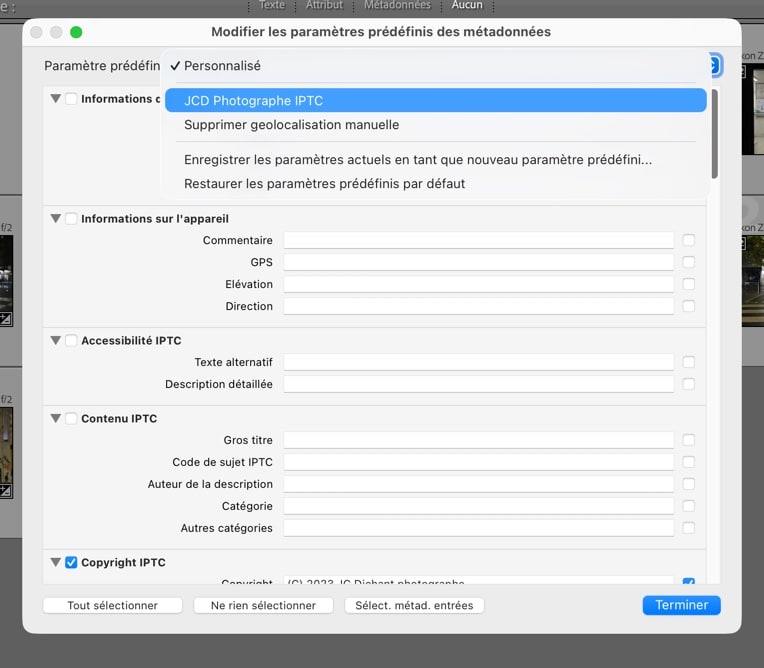Viewport: 764px width, 668px height.
Task: Check the Accessibilité IPTC section checkbox
Action: [71, 340]
